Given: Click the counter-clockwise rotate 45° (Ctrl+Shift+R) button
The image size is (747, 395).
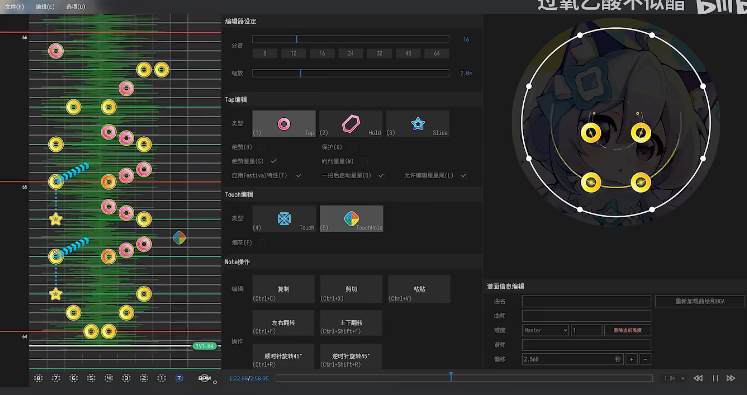Looking at the screenshot, I should pos(351,356).
